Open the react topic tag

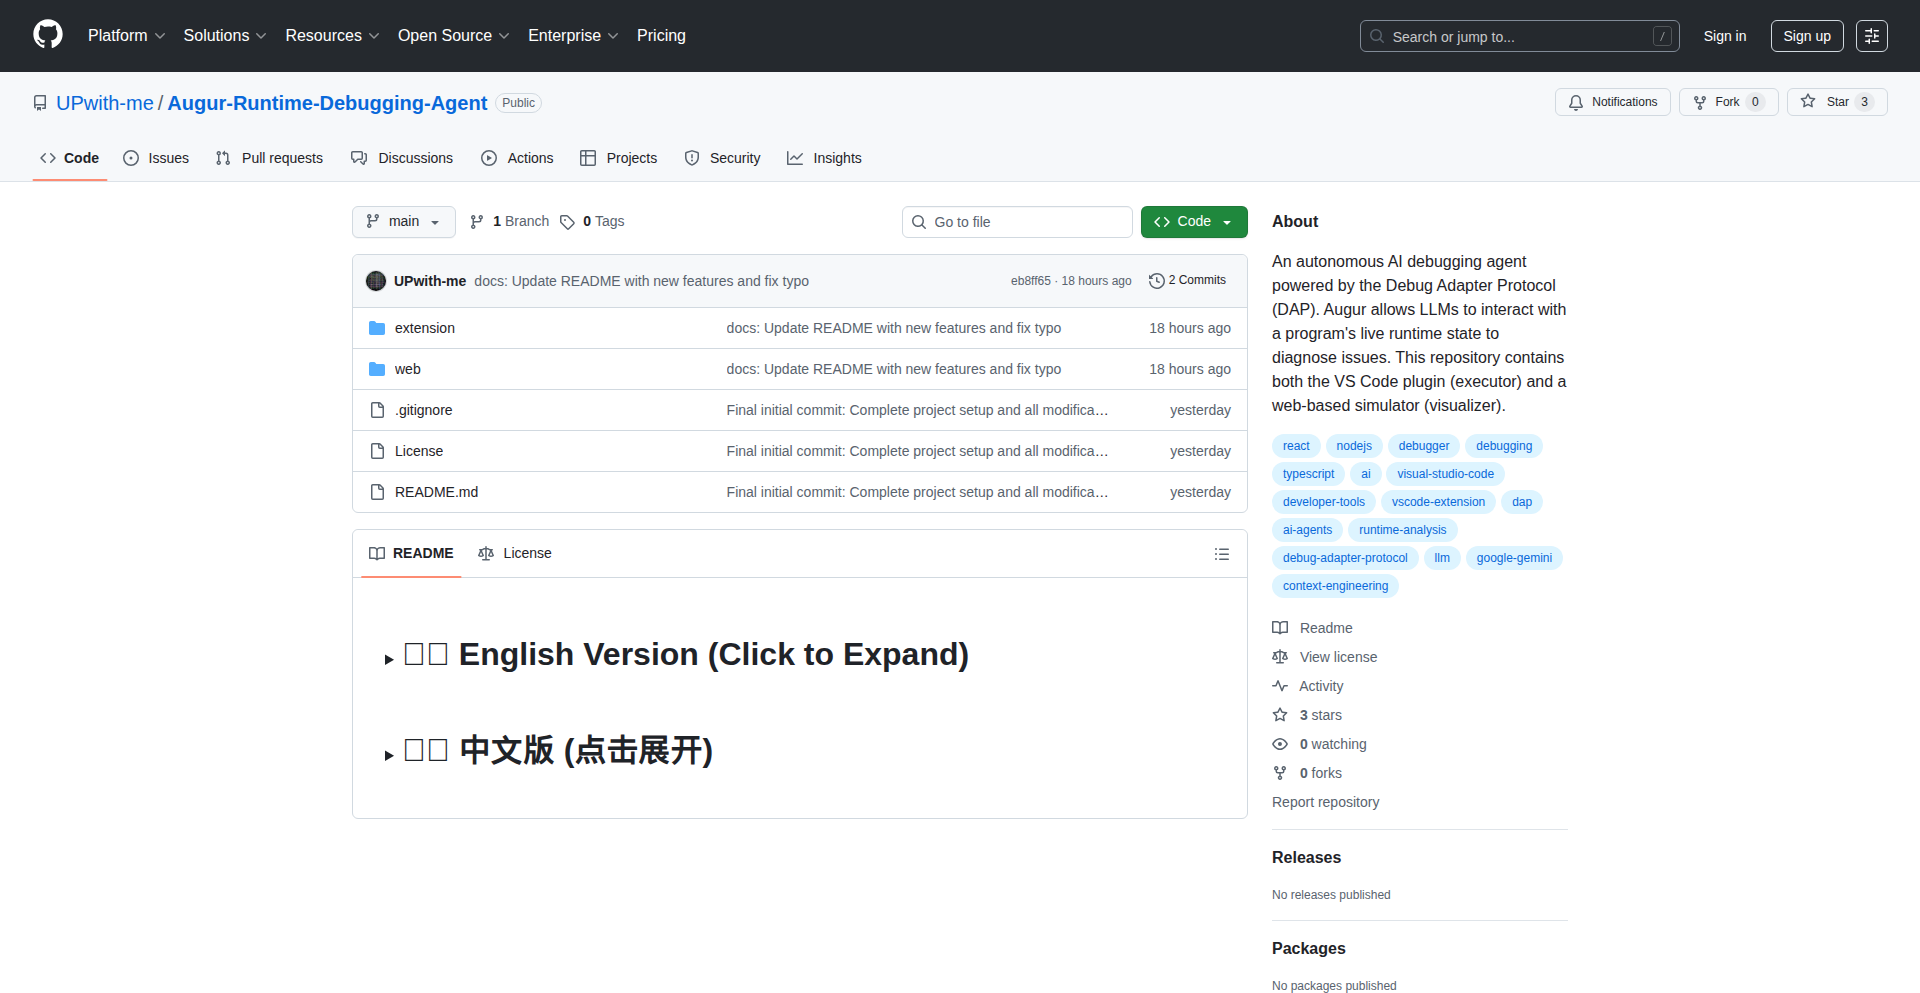(x=1295, y=445)
